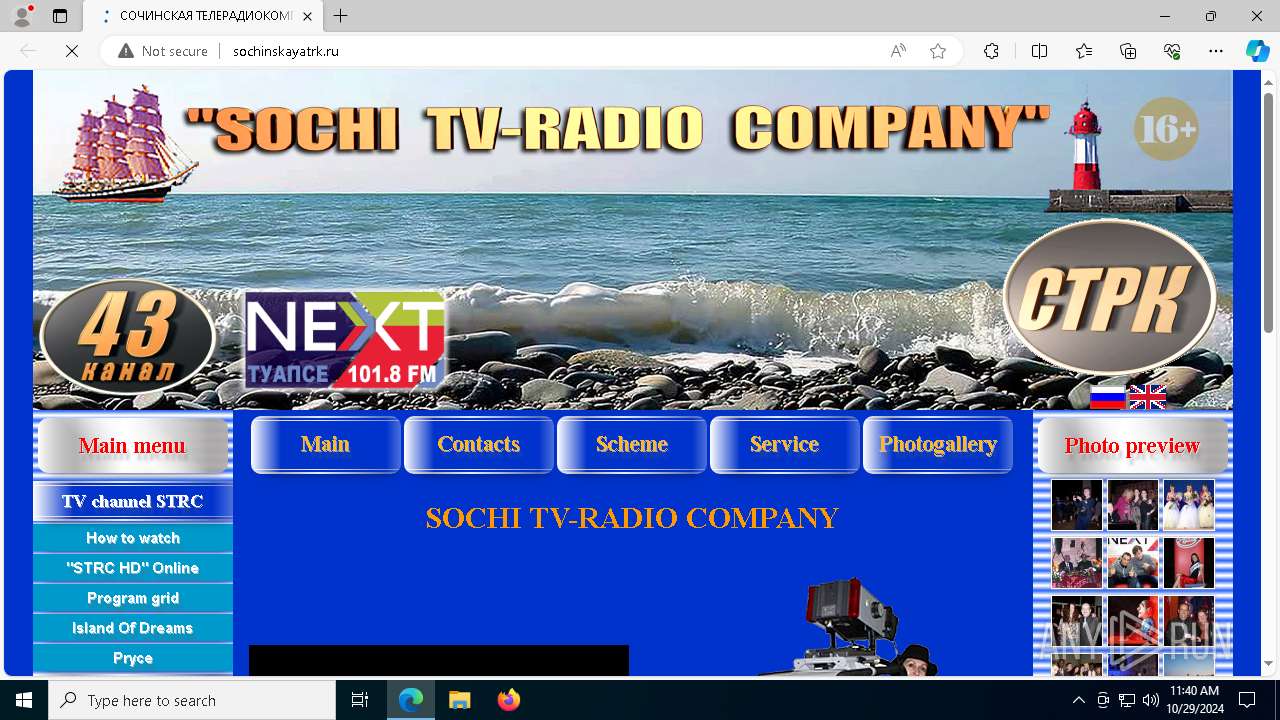Launch Firefox from taskbar

click(508, 700)
